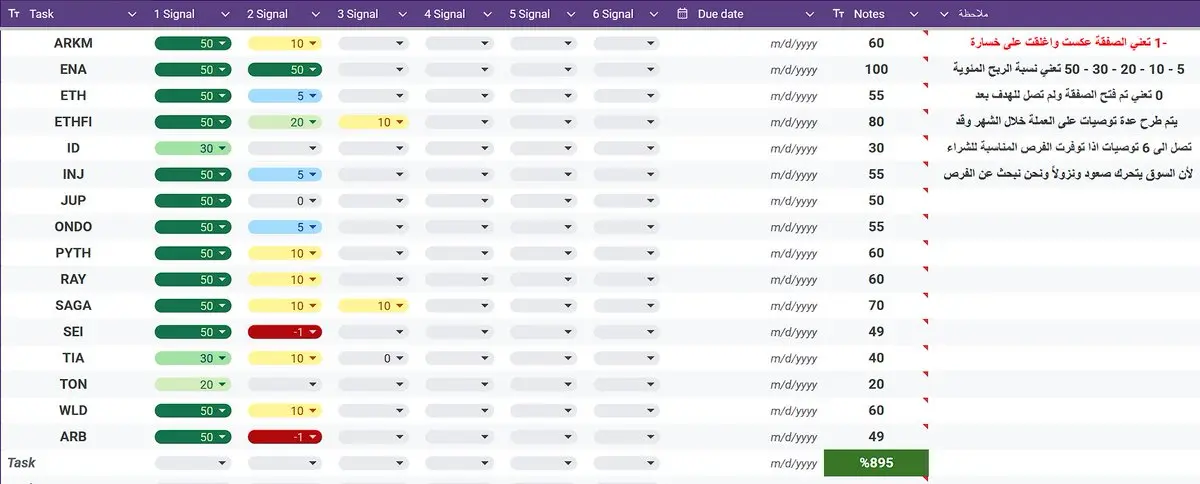Screen dimensions: 1200x484
Task: Select the ARKM task cell
Action: tap(73, 44)
